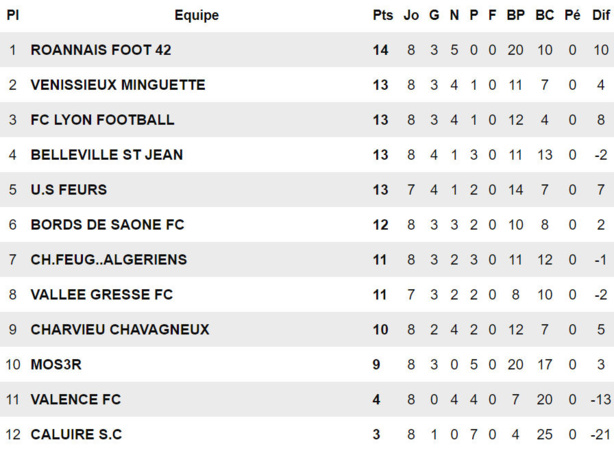Select CHARVIEU CHAVAGNEUX in the table
This screenshot has width=614, height=451.
(x=119, y=330)
